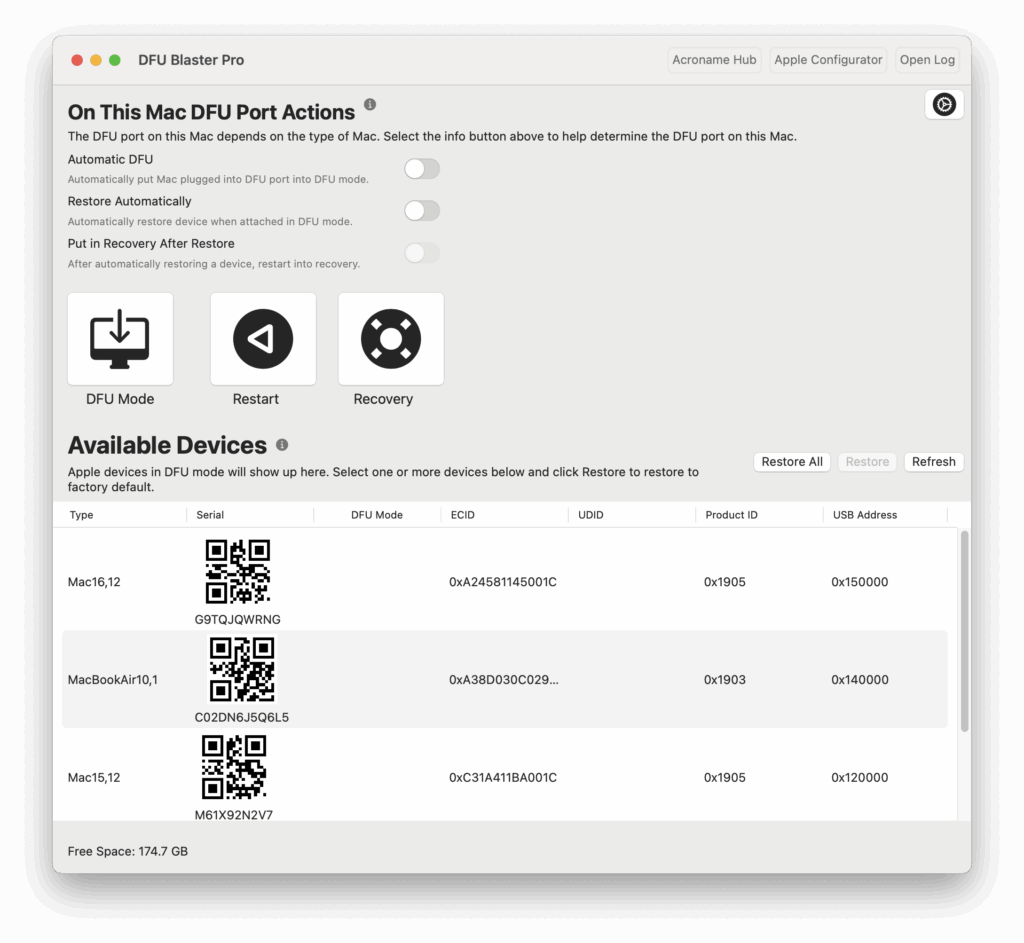Click the devices table vertical scrollbar

pyautogui.click(x=965, y=631)
